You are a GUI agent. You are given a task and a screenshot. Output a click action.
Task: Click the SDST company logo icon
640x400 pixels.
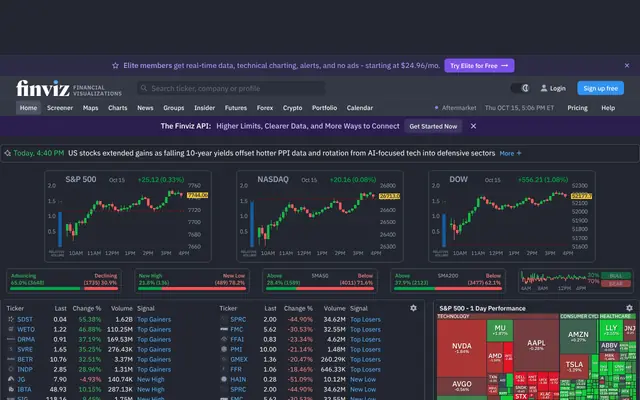click(x=11, y=319)
